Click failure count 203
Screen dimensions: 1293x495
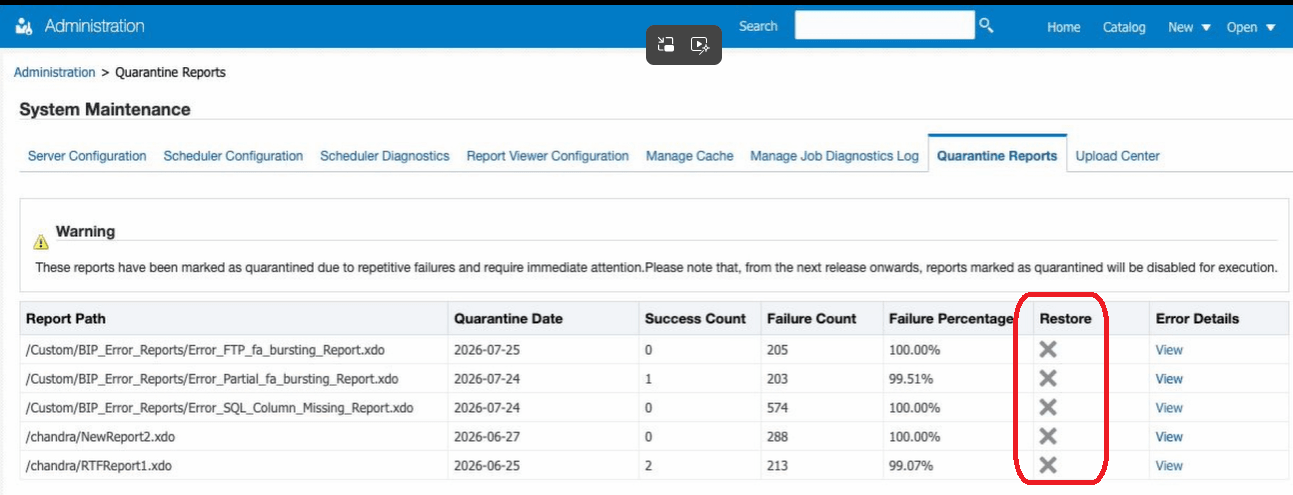(x=777, y=379)
